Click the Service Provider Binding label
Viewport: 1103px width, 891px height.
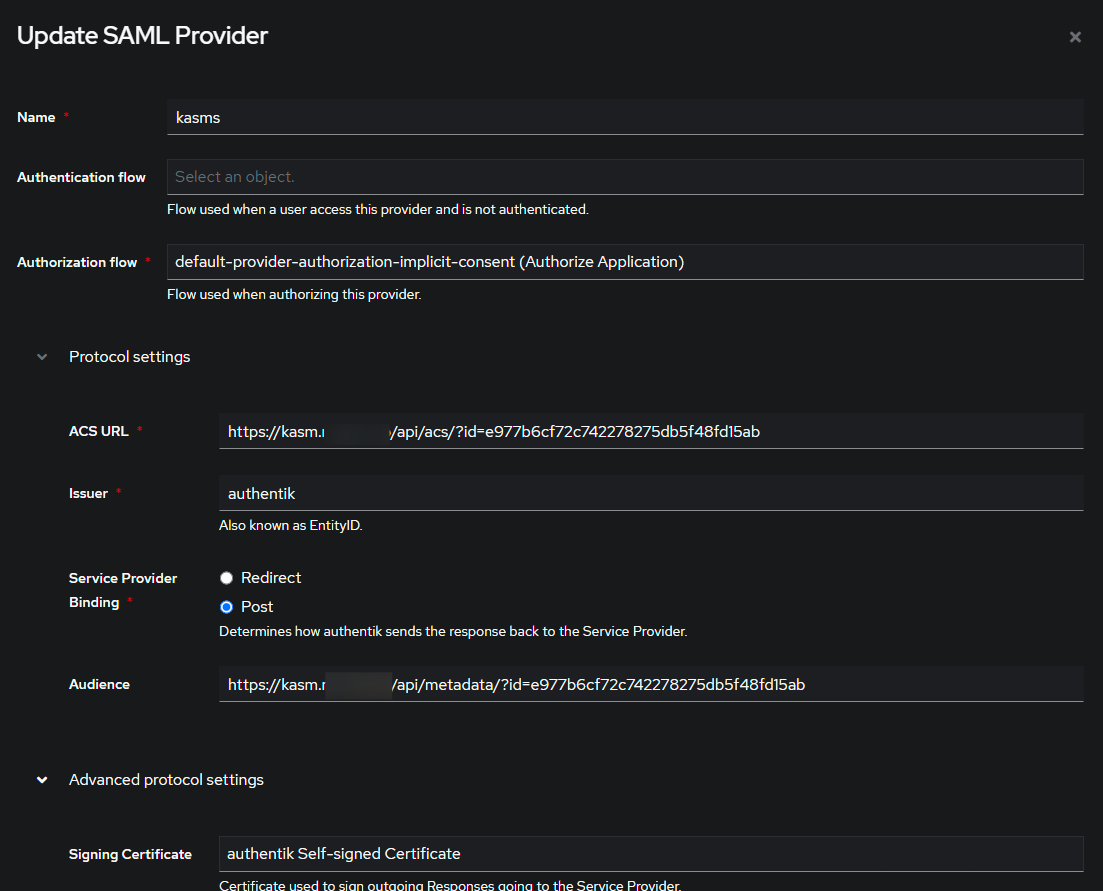[123, 590]
